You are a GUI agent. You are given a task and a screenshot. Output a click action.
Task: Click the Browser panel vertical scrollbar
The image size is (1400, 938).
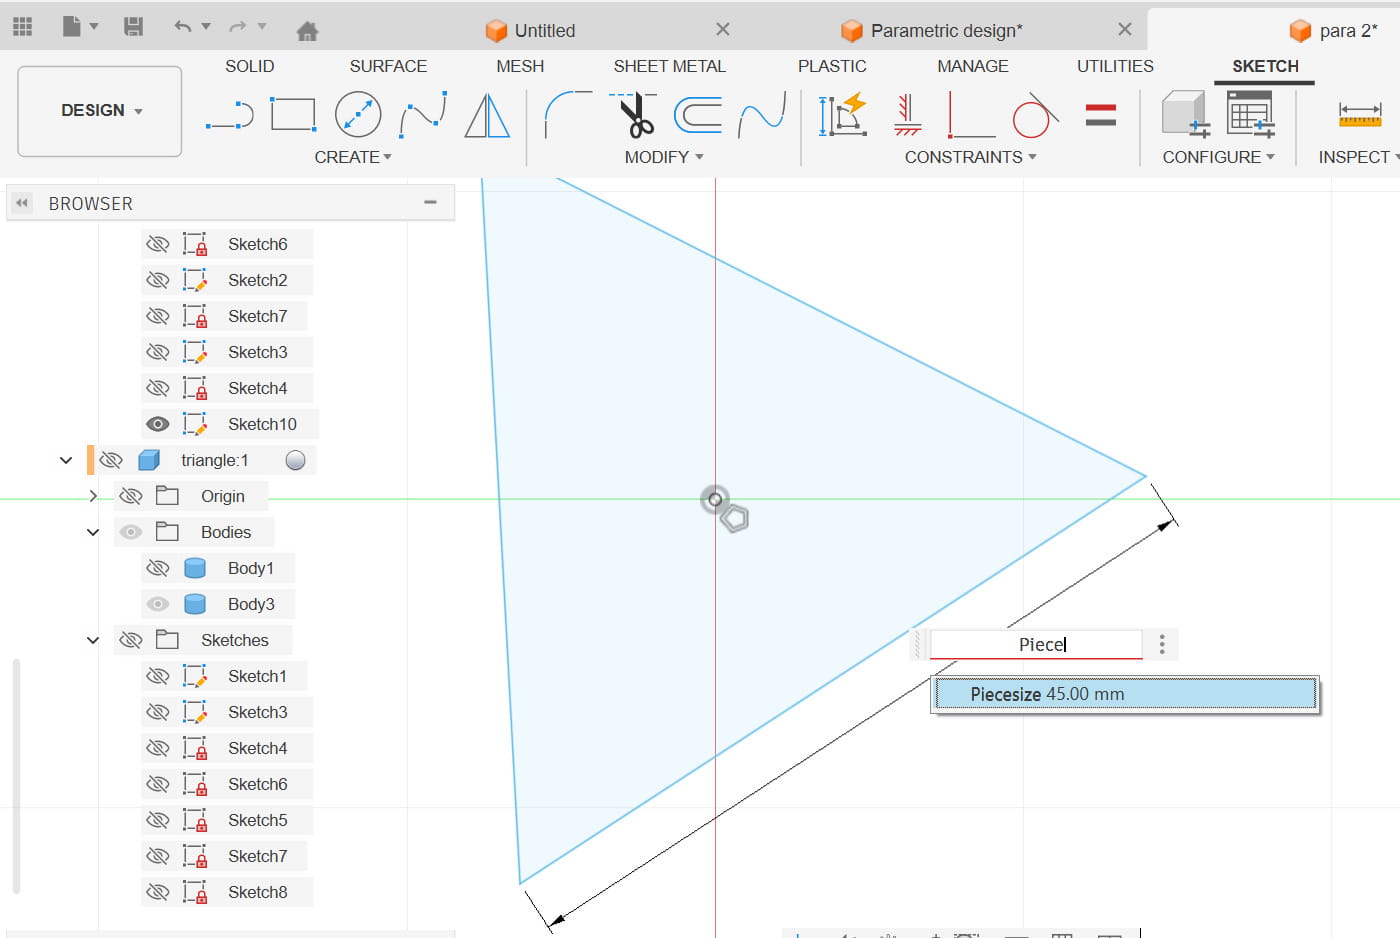click(x=16, y=776)
